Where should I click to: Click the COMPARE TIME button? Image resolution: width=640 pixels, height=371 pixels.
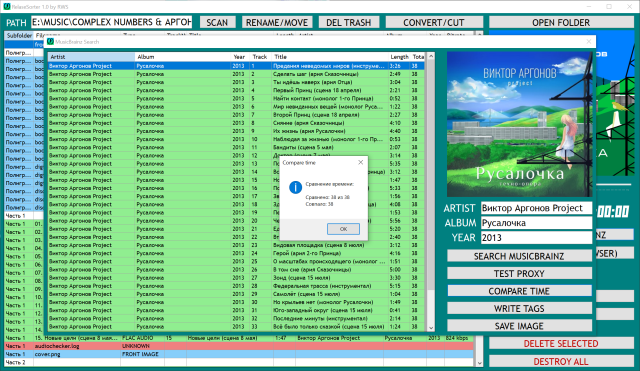[519, 291]
